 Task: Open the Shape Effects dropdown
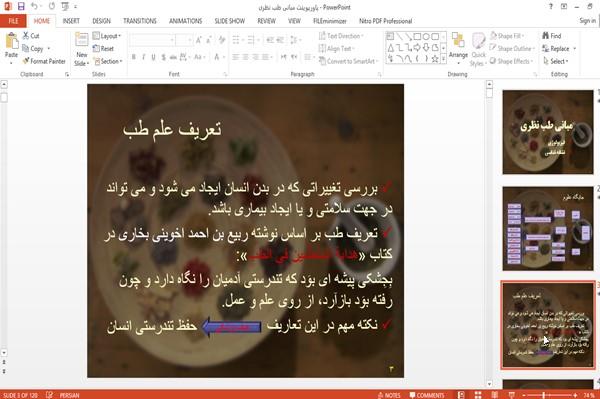tap(511, 61)
